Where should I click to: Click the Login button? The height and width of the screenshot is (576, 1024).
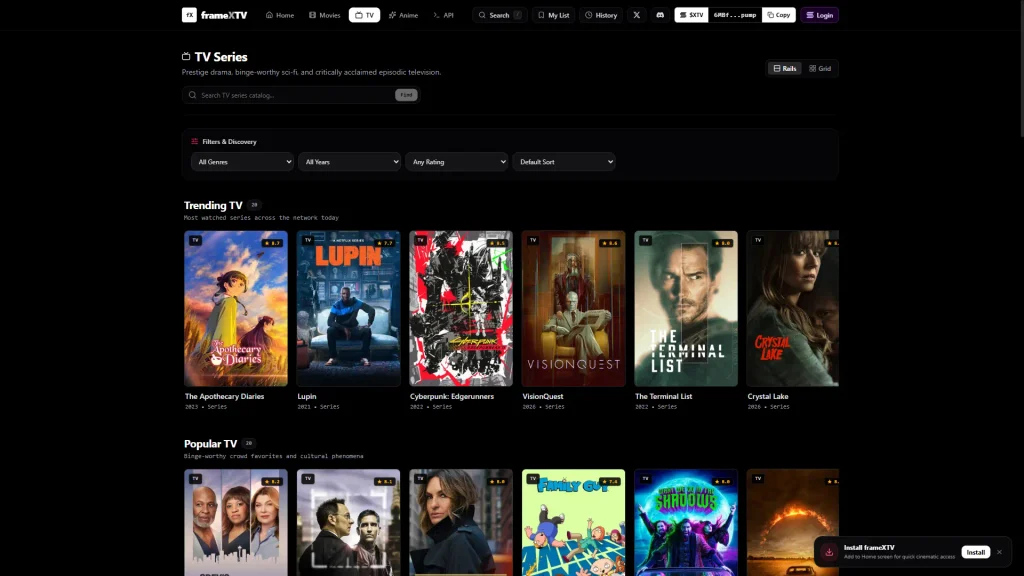820,15
